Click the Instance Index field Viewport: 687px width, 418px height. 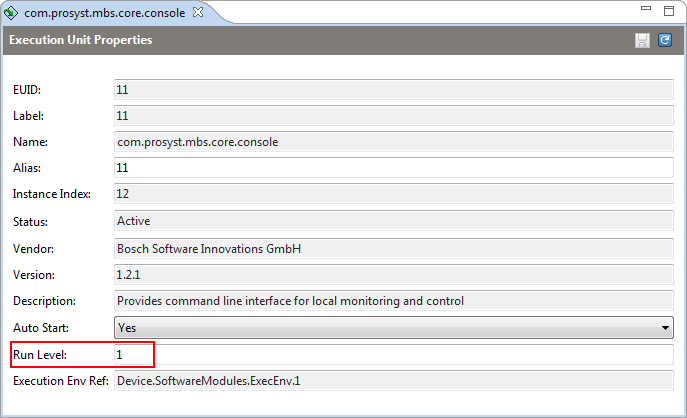click(x=393, y=194)
